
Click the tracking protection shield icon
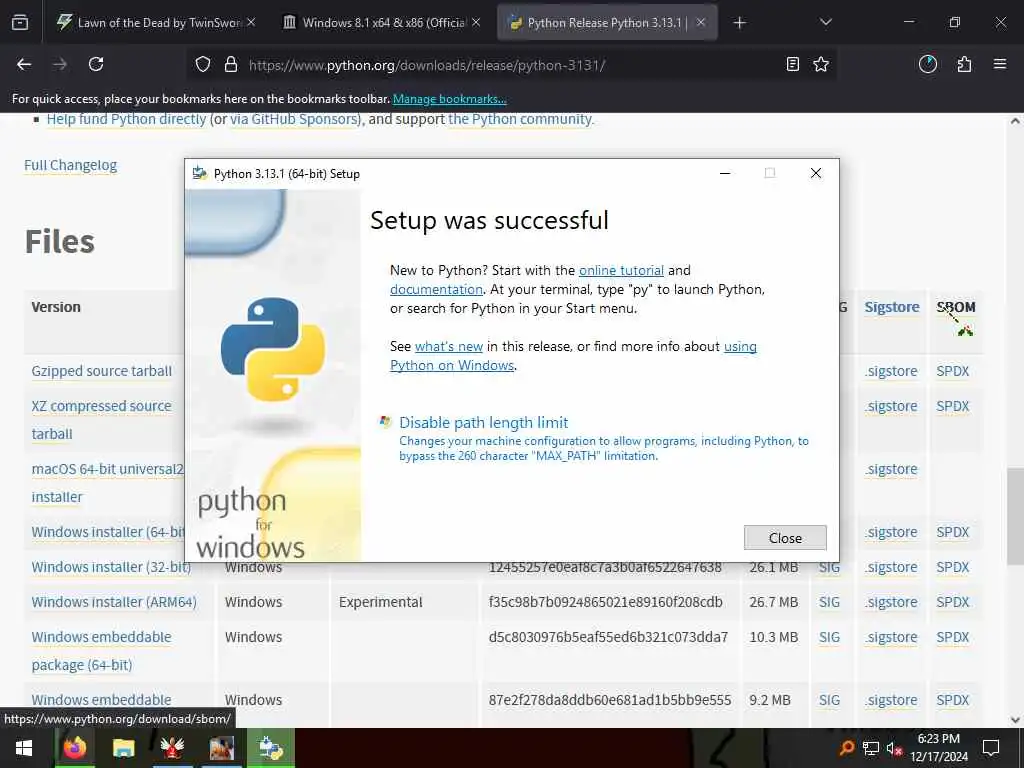click(203, 65)
